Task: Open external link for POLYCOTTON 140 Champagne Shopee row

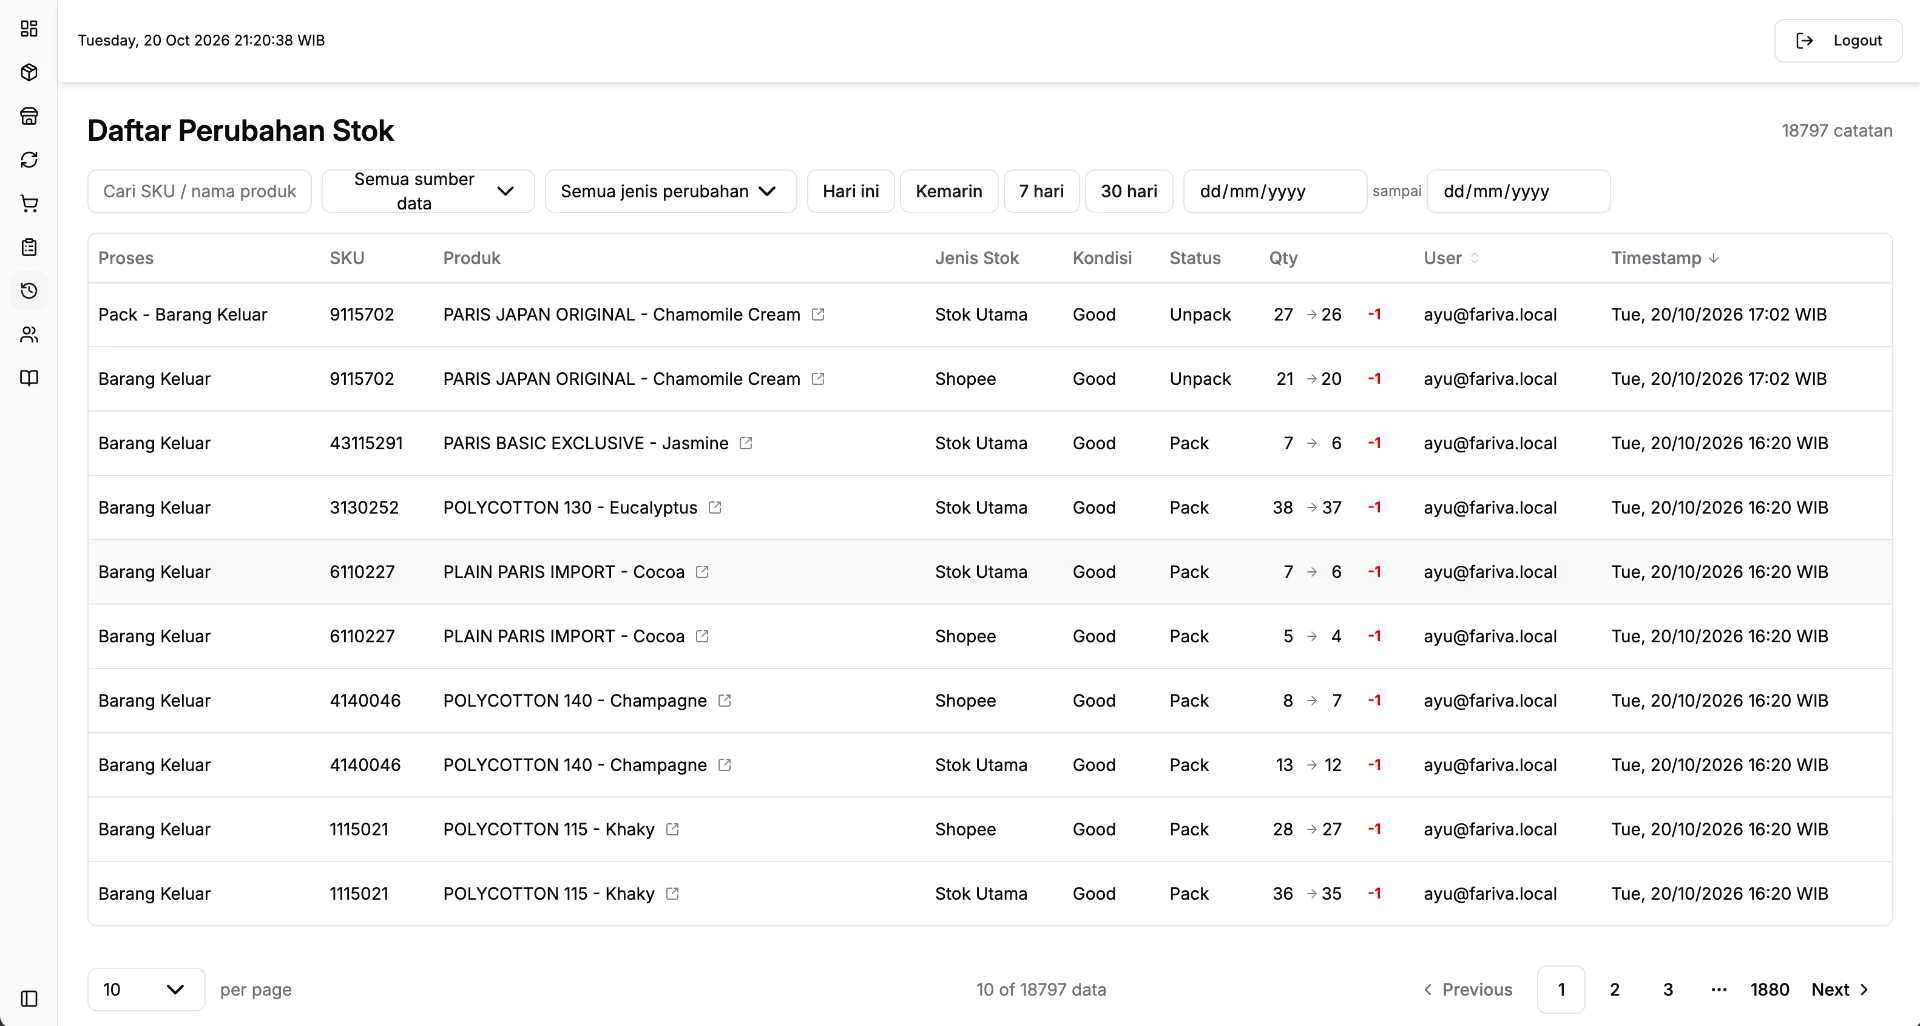Action: coord(725,701)
